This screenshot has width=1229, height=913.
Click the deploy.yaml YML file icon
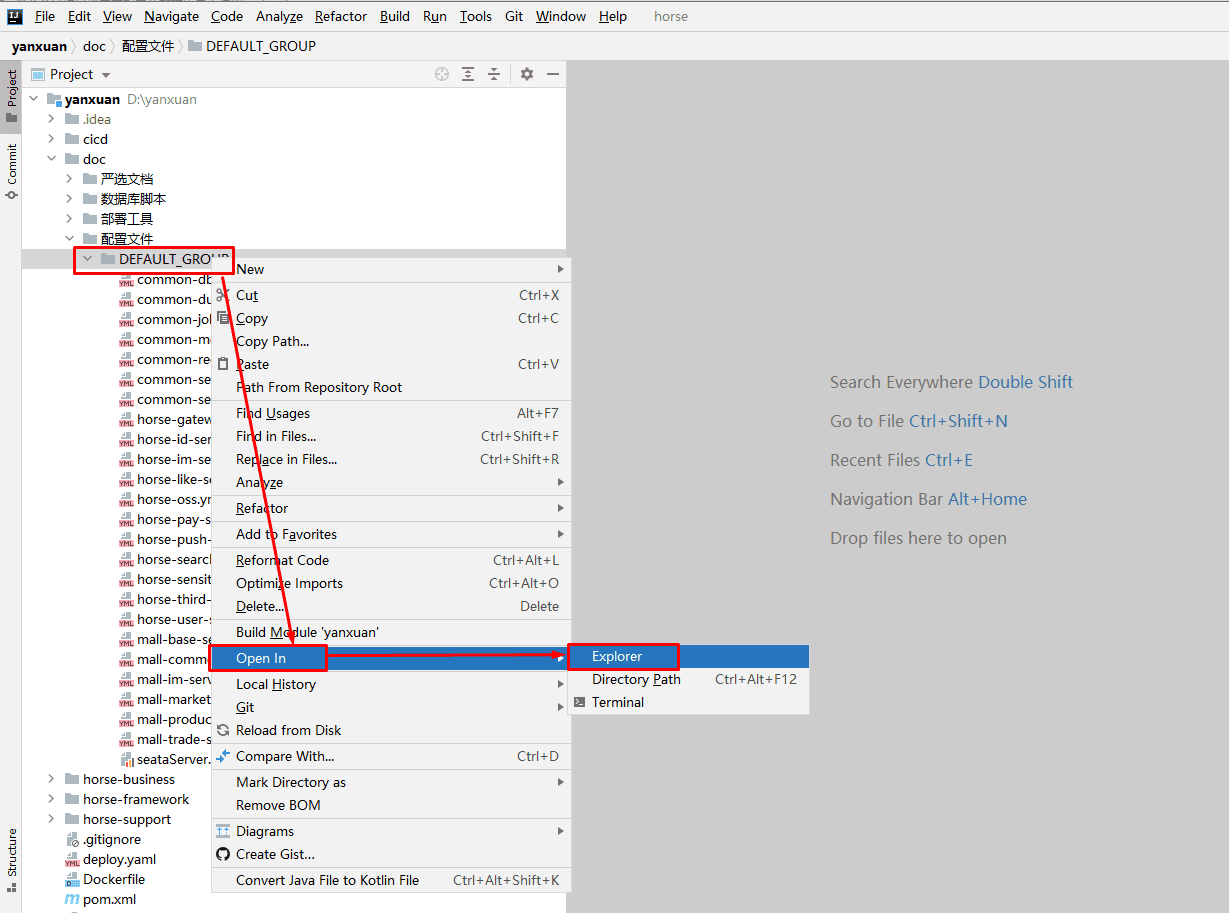click(72, 859)
